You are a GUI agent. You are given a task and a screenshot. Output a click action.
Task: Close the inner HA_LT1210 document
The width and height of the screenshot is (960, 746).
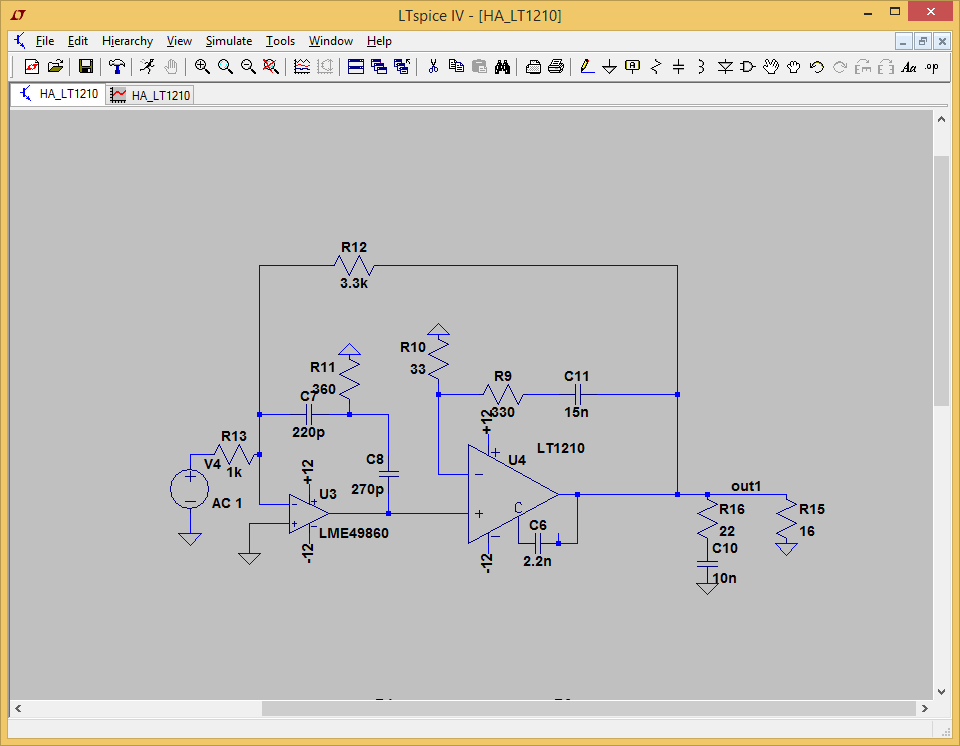(x=942, y=42)
